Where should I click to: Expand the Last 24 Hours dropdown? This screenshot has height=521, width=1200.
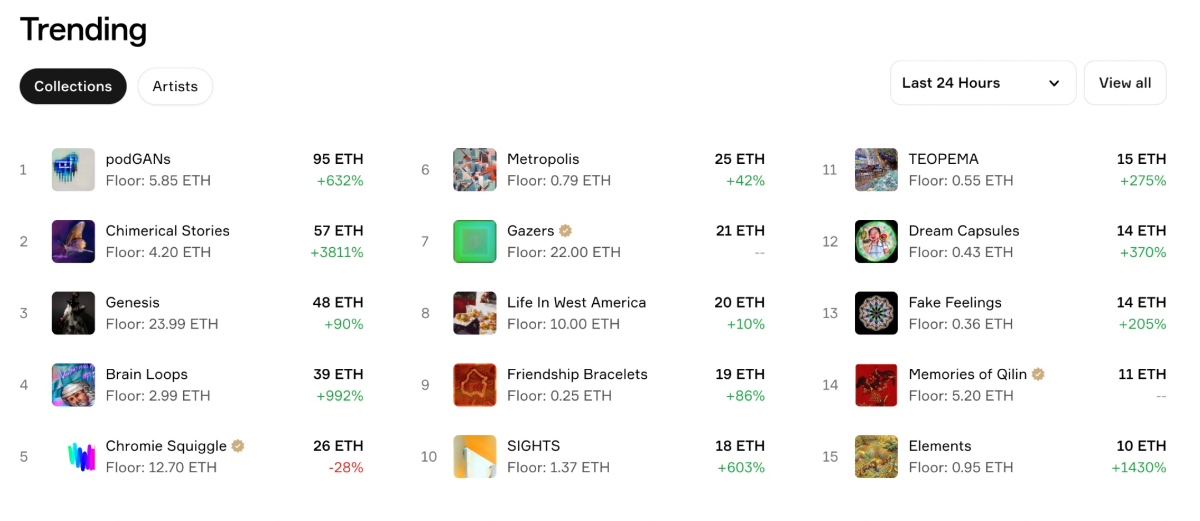(983, 83)
